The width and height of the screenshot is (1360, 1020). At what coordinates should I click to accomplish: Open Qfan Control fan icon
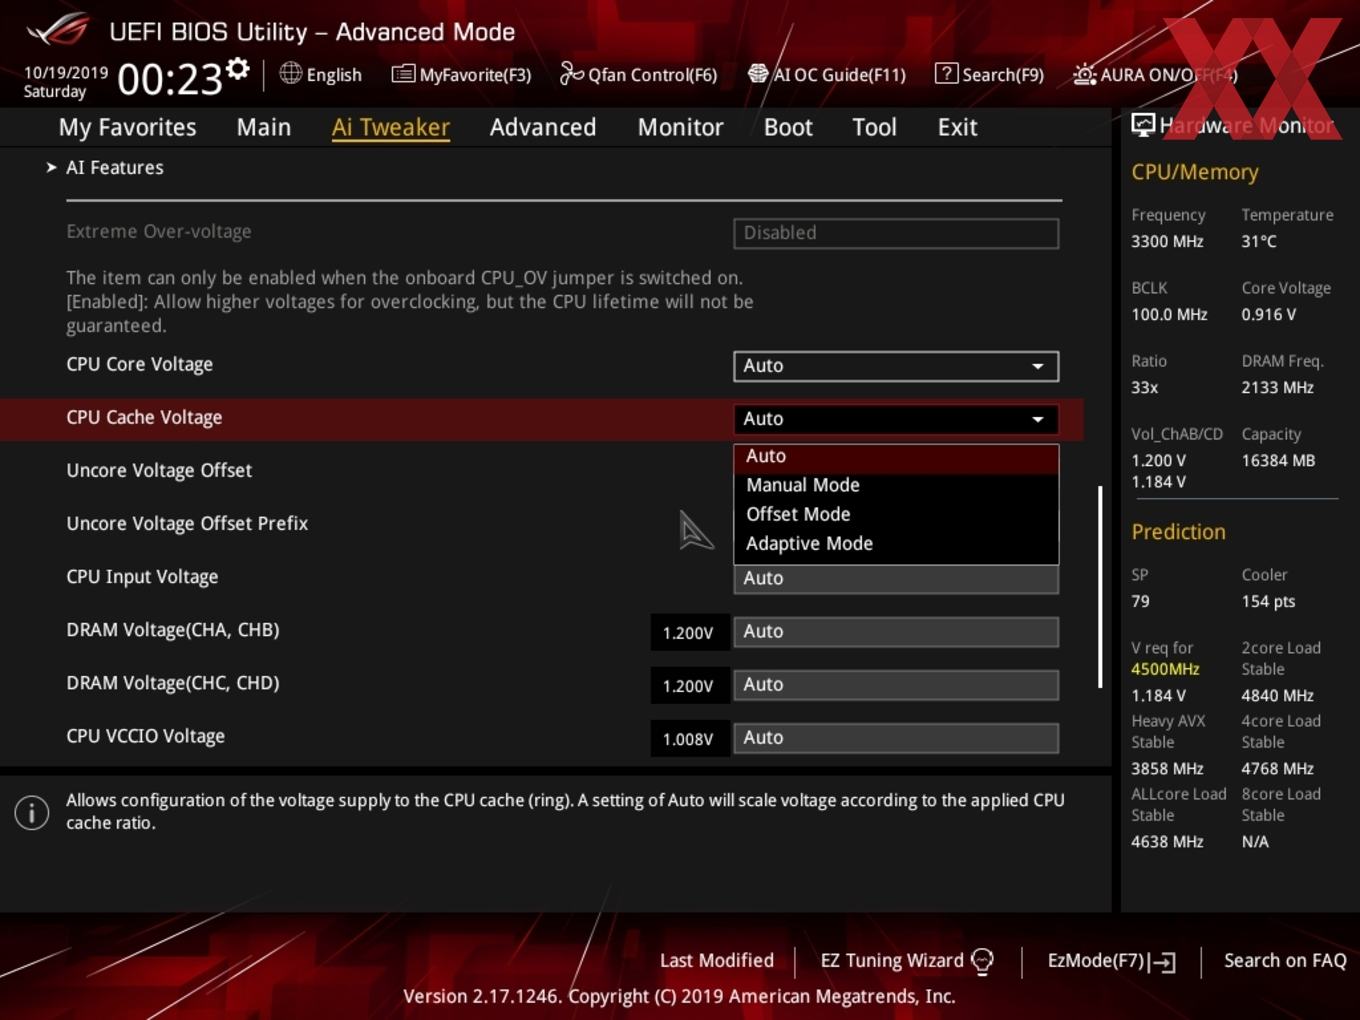[x=571, y=73]
